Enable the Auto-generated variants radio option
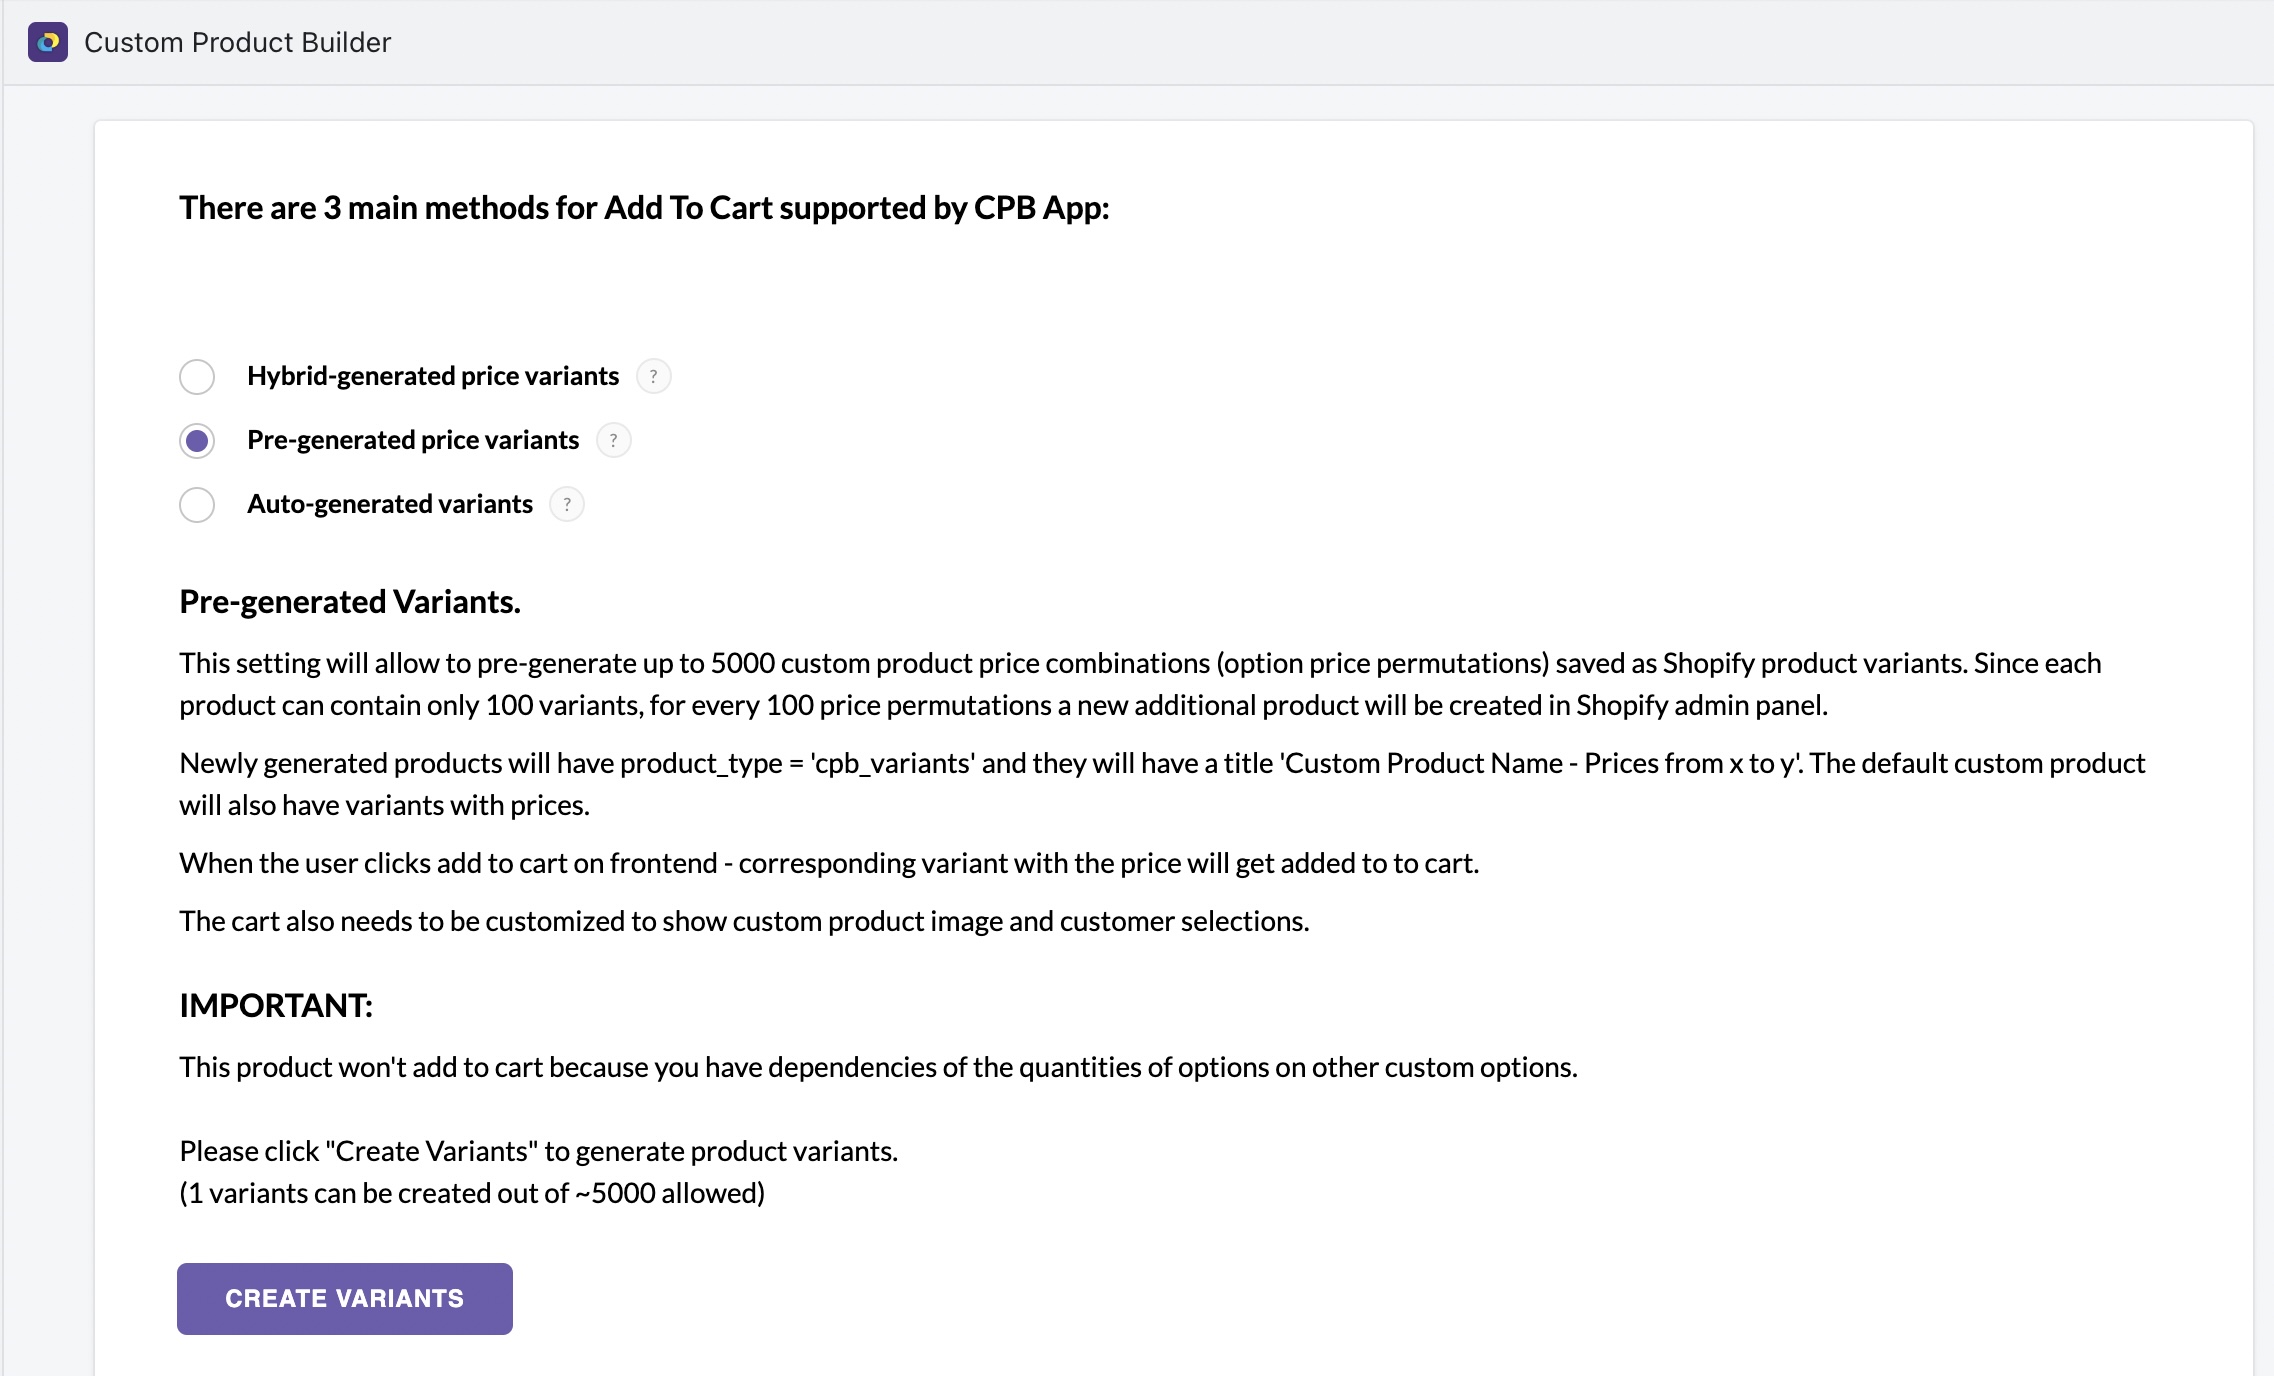This screenshot has height=1376, width=2274. [x=197, y=505]
